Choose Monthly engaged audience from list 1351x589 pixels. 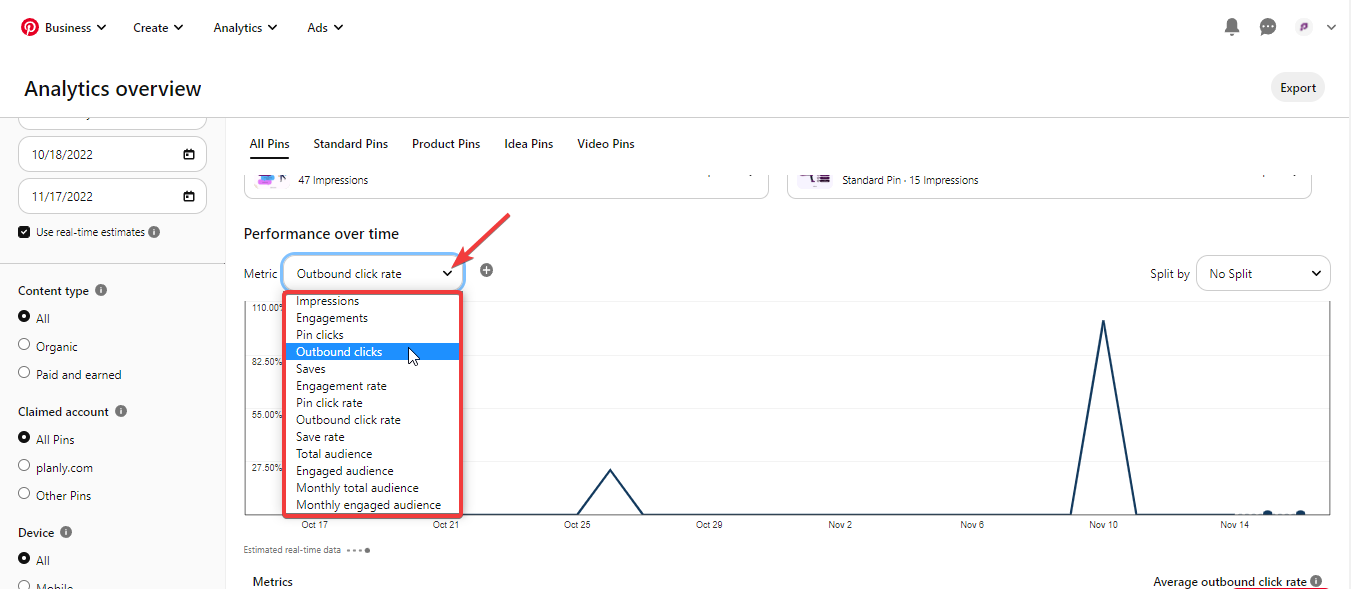pos(372,505)
